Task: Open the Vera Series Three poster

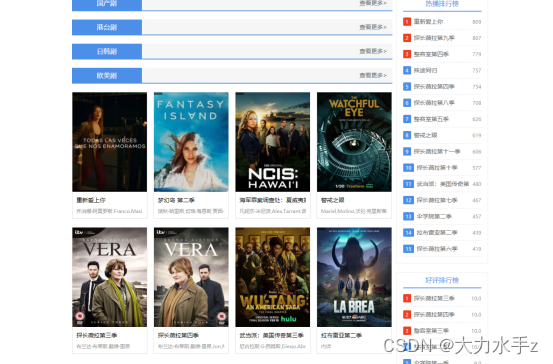Action: pyautogui.click(x=110, y=277)
